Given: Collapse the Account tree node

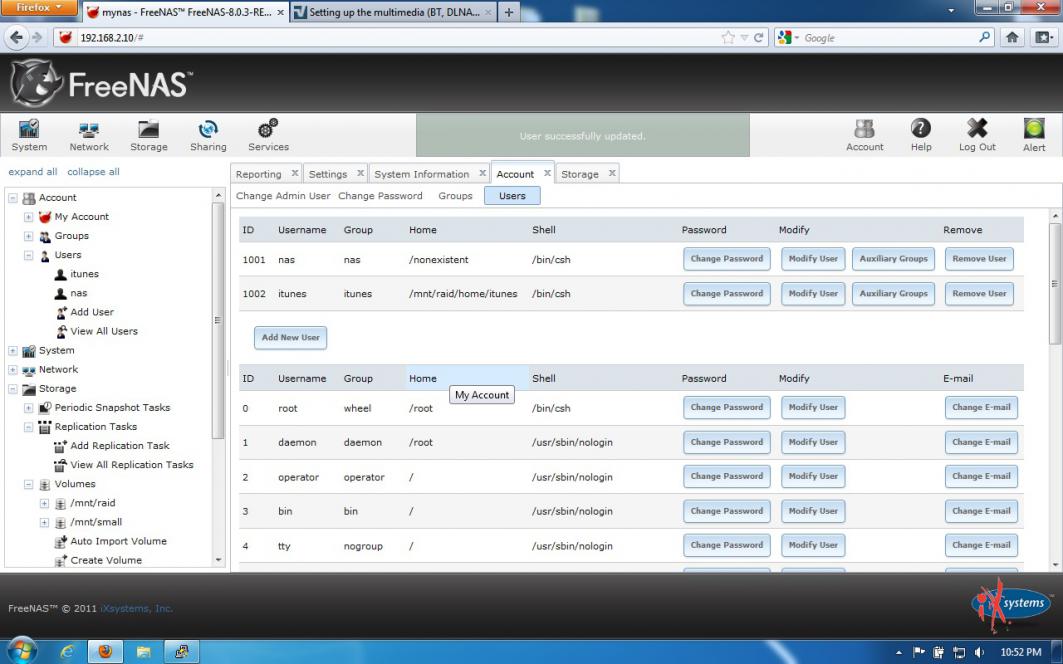Looking at the screenshot, I should [12, 198].
